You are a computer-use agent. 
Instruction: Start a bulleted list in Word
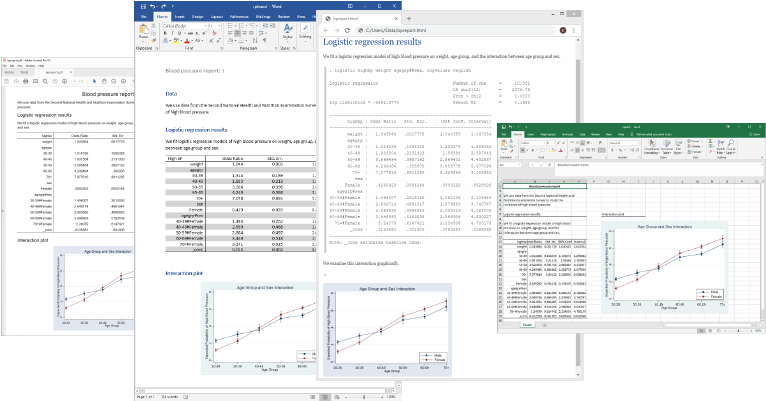point(230,25)
